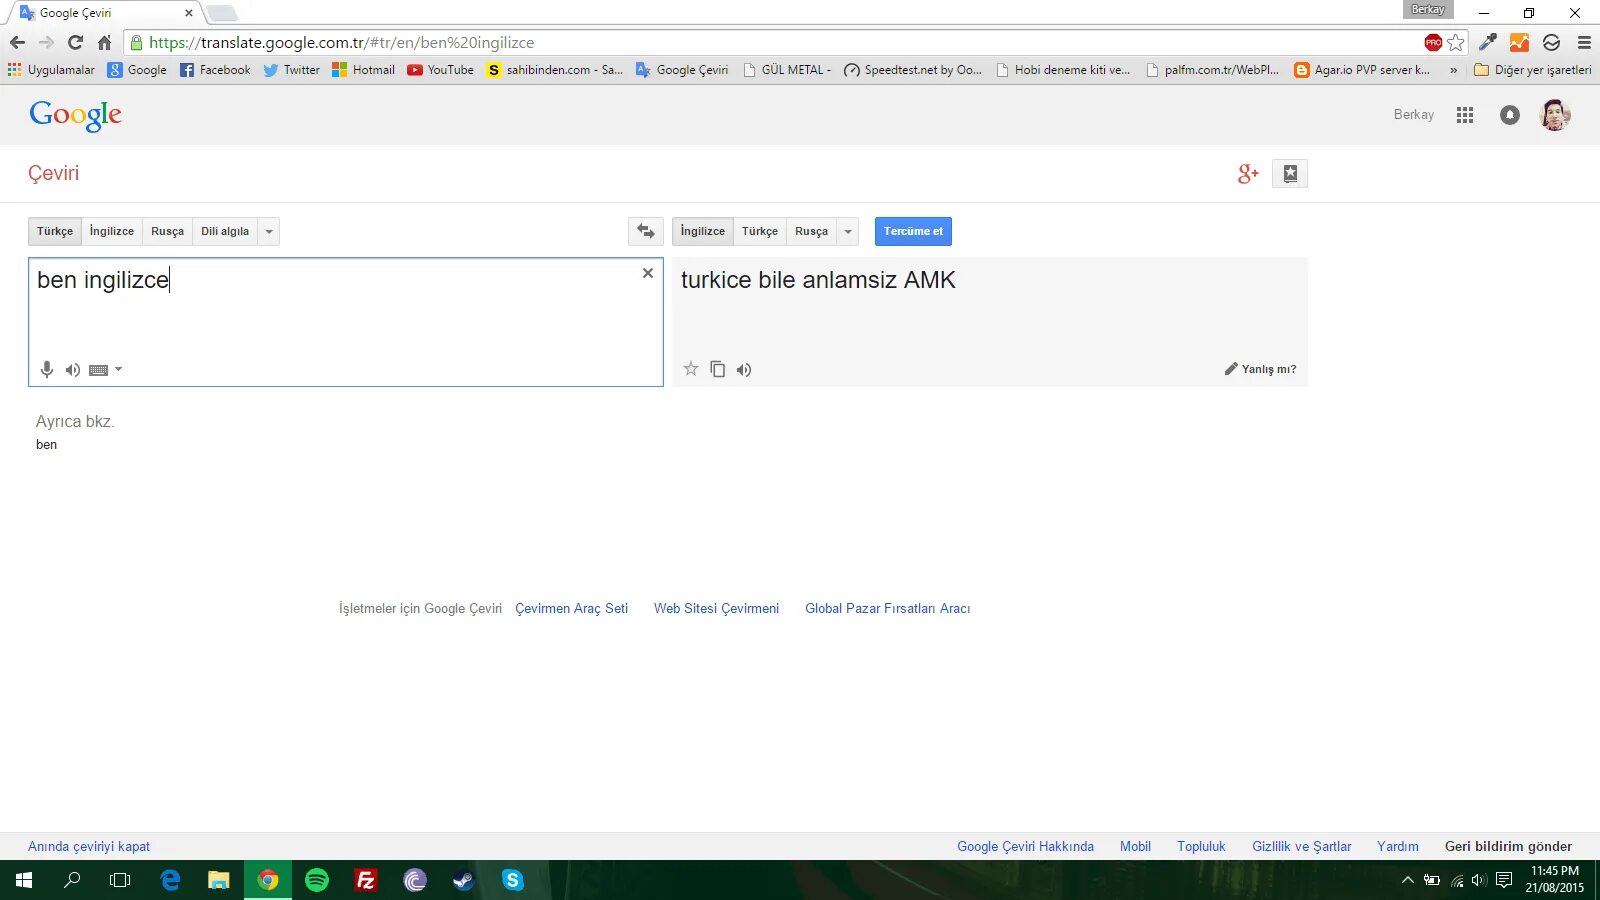The width and height of the screenshot is (1600, 900).
Task: Open the on-screen keyboard icon
Action: click(98, 369)
